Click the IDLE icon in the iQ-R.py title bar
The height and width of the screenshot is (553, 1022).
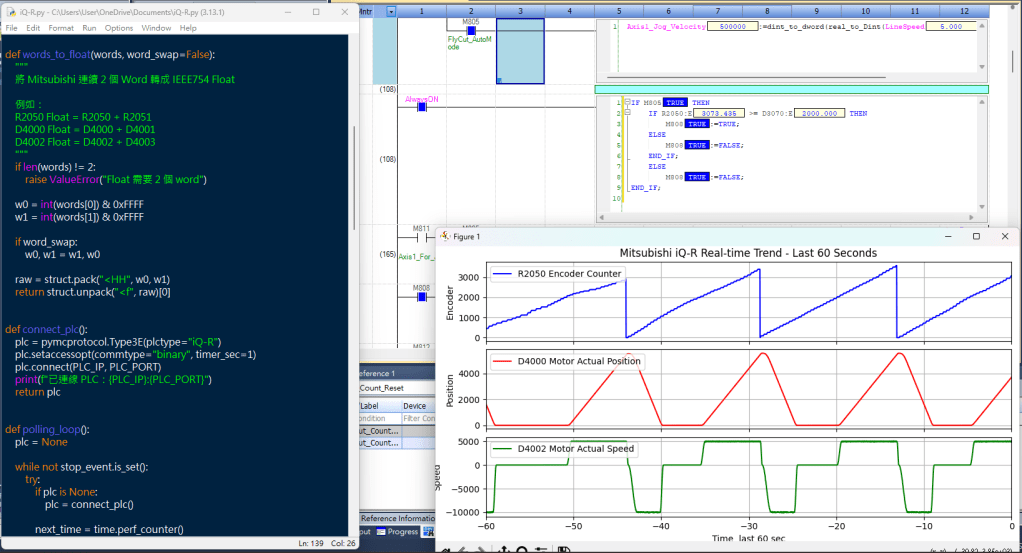(x=11, y=12)
